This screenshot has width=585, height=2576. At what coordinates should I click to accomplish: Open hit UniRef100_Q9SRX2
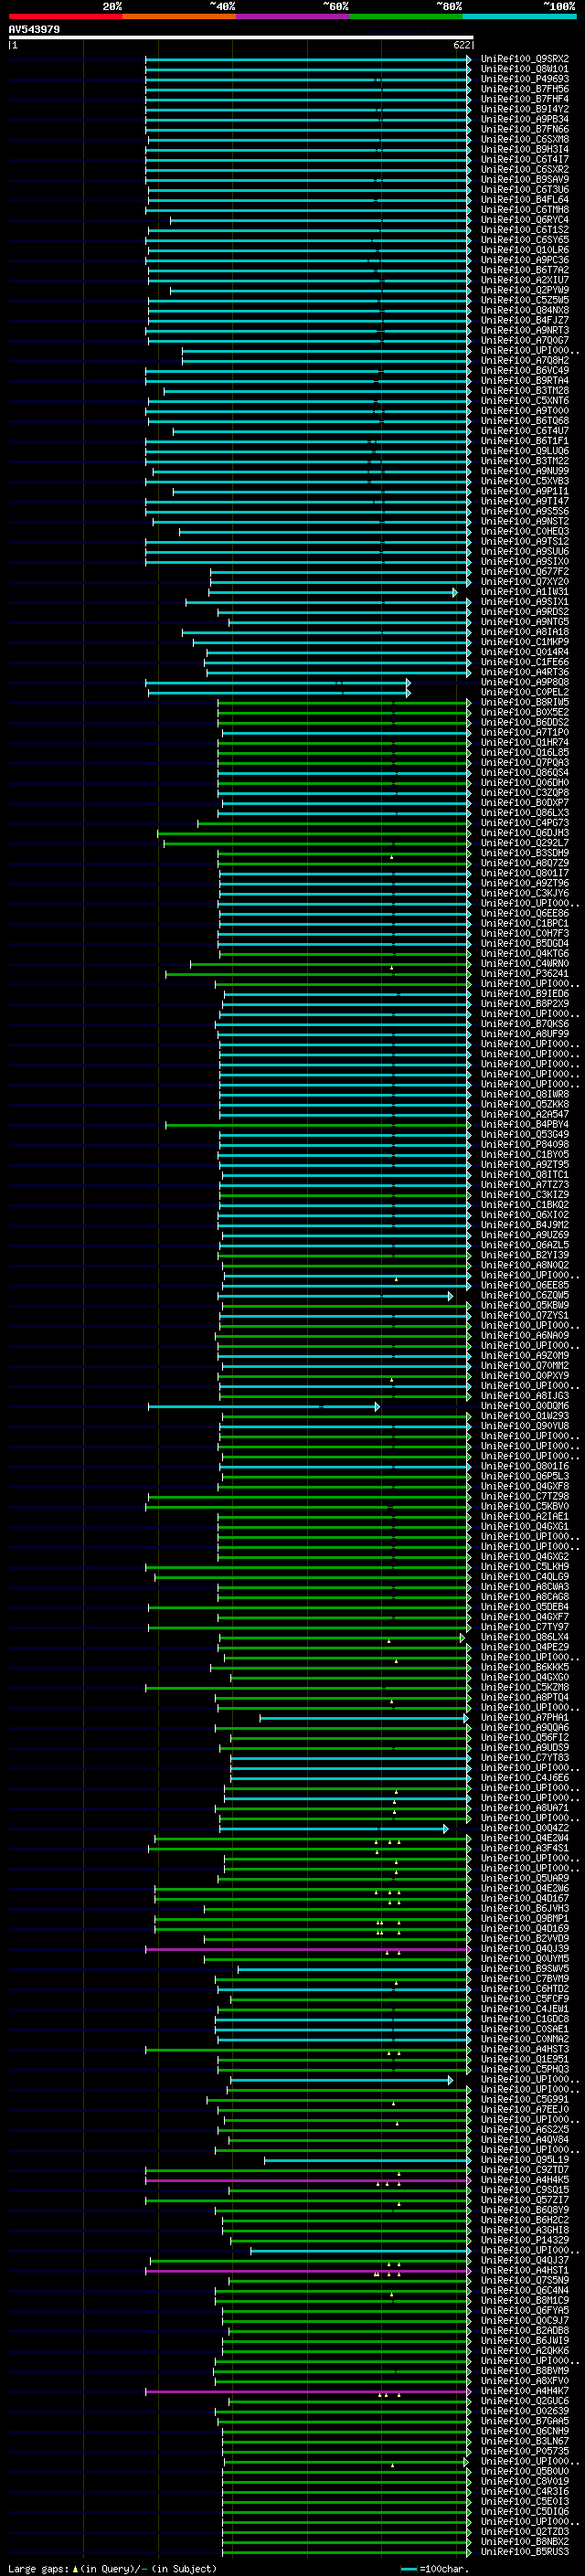click(x=525, y=59)
